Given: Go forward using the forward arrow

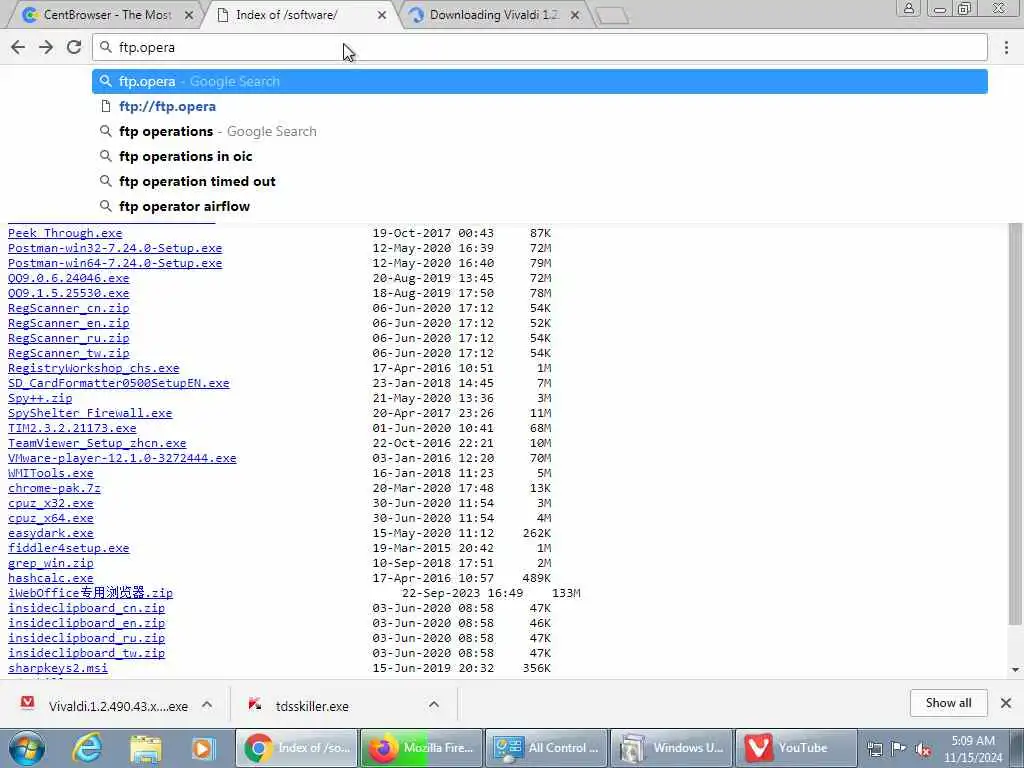Looking at the screenshot, I should point(46,47).
